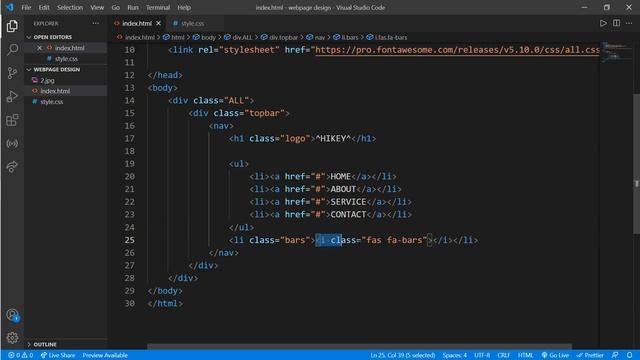Image resolution: width=640 pixels, height=360 pixels.
Task: Open Run and Debug view
Action: (x=12, y=97)
